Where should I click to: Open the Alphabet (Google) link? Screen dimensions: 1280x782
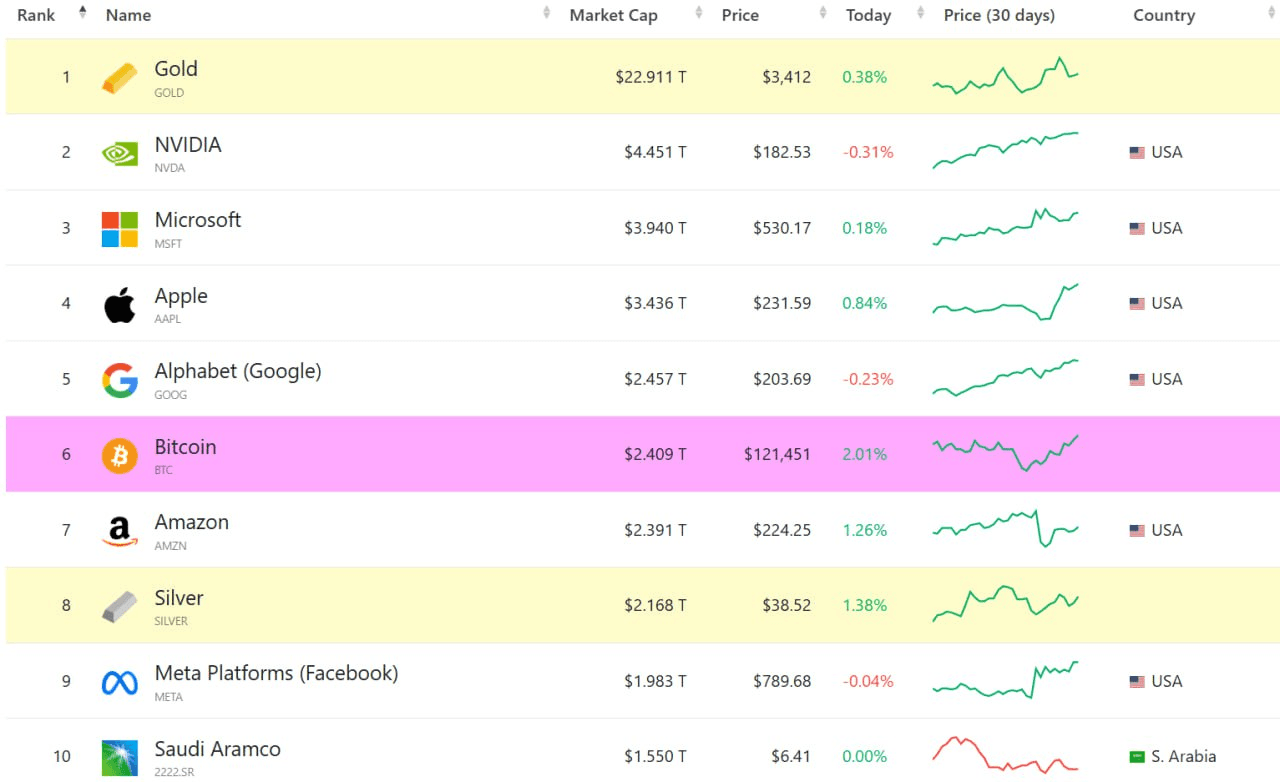click(238, 372)
